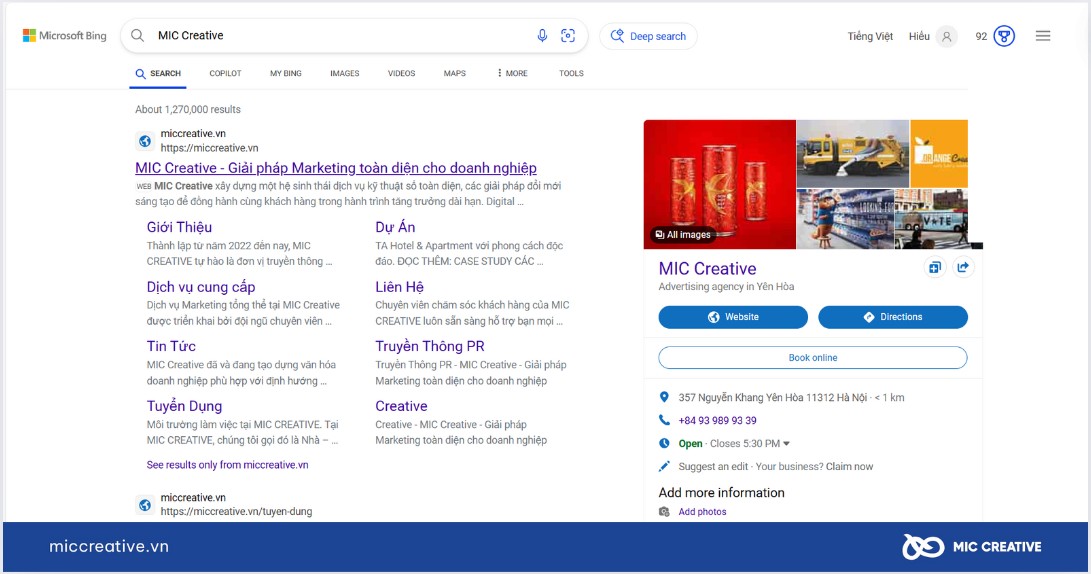The height and width of the screenshot is (574, 1091).
Task: Switch to the Images tab
Action: pos(344,73)
